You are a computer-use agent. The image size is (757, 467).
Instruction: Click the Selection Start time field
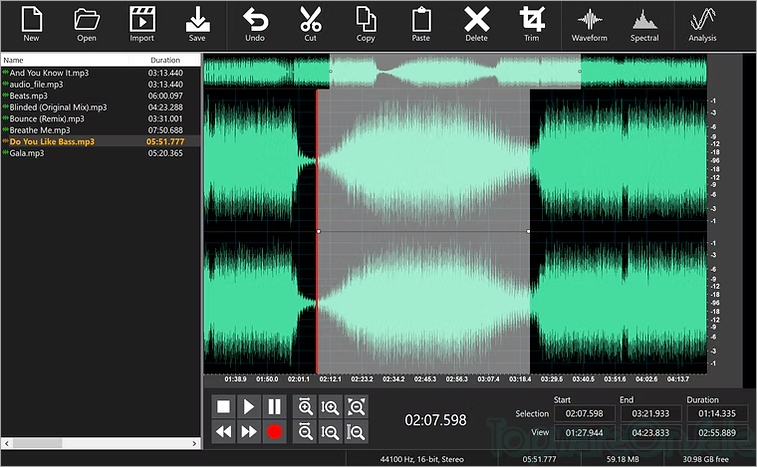[x=584, y=413]
